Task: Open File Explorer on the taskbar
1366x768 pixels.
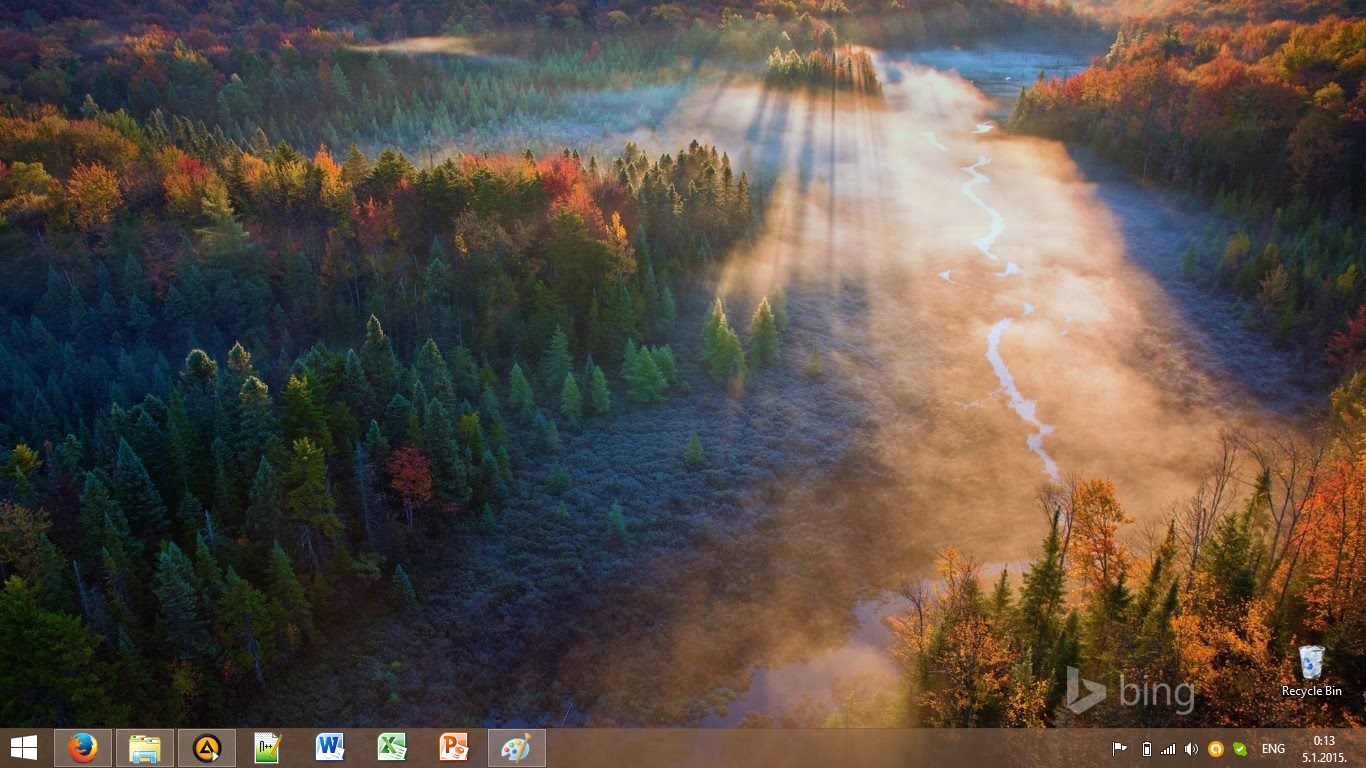Action: [145, 748]
